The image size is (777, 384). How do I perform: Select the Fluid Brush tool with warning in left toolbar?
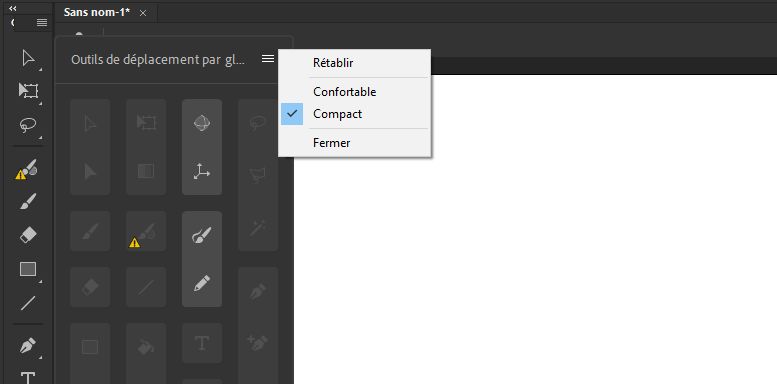coord(27,169)
